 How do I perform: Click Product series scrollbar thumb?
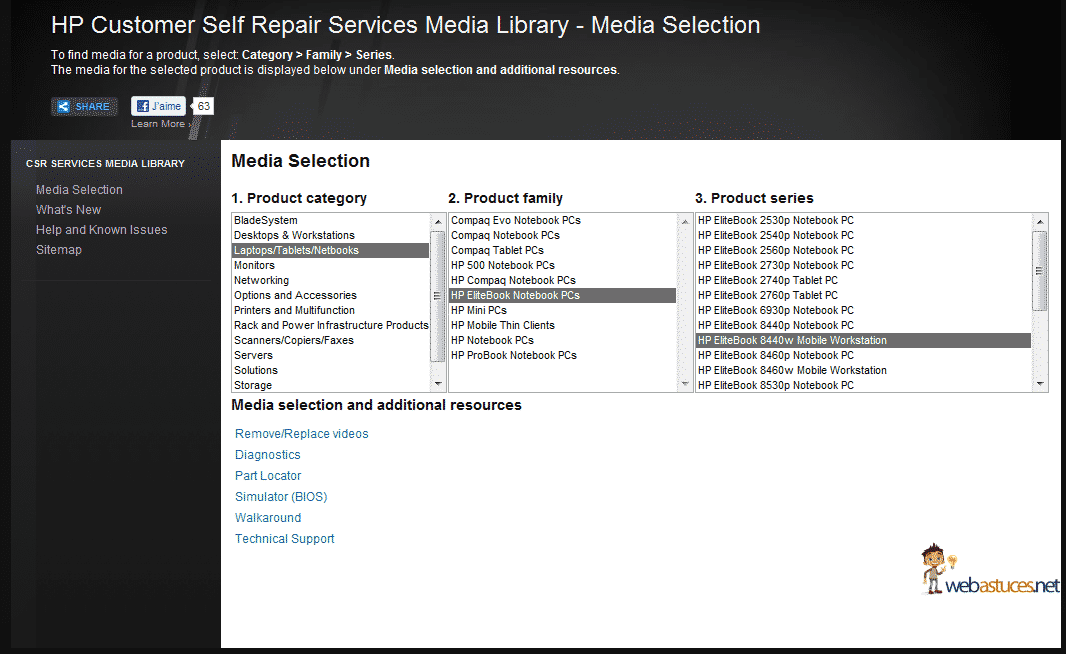[1039, 271]
